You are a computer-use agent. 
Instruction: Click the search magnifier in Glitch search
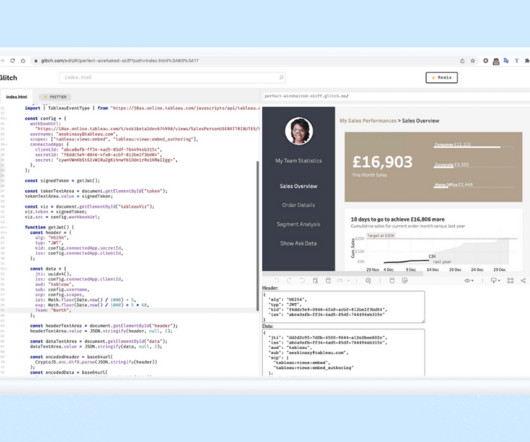281,77
